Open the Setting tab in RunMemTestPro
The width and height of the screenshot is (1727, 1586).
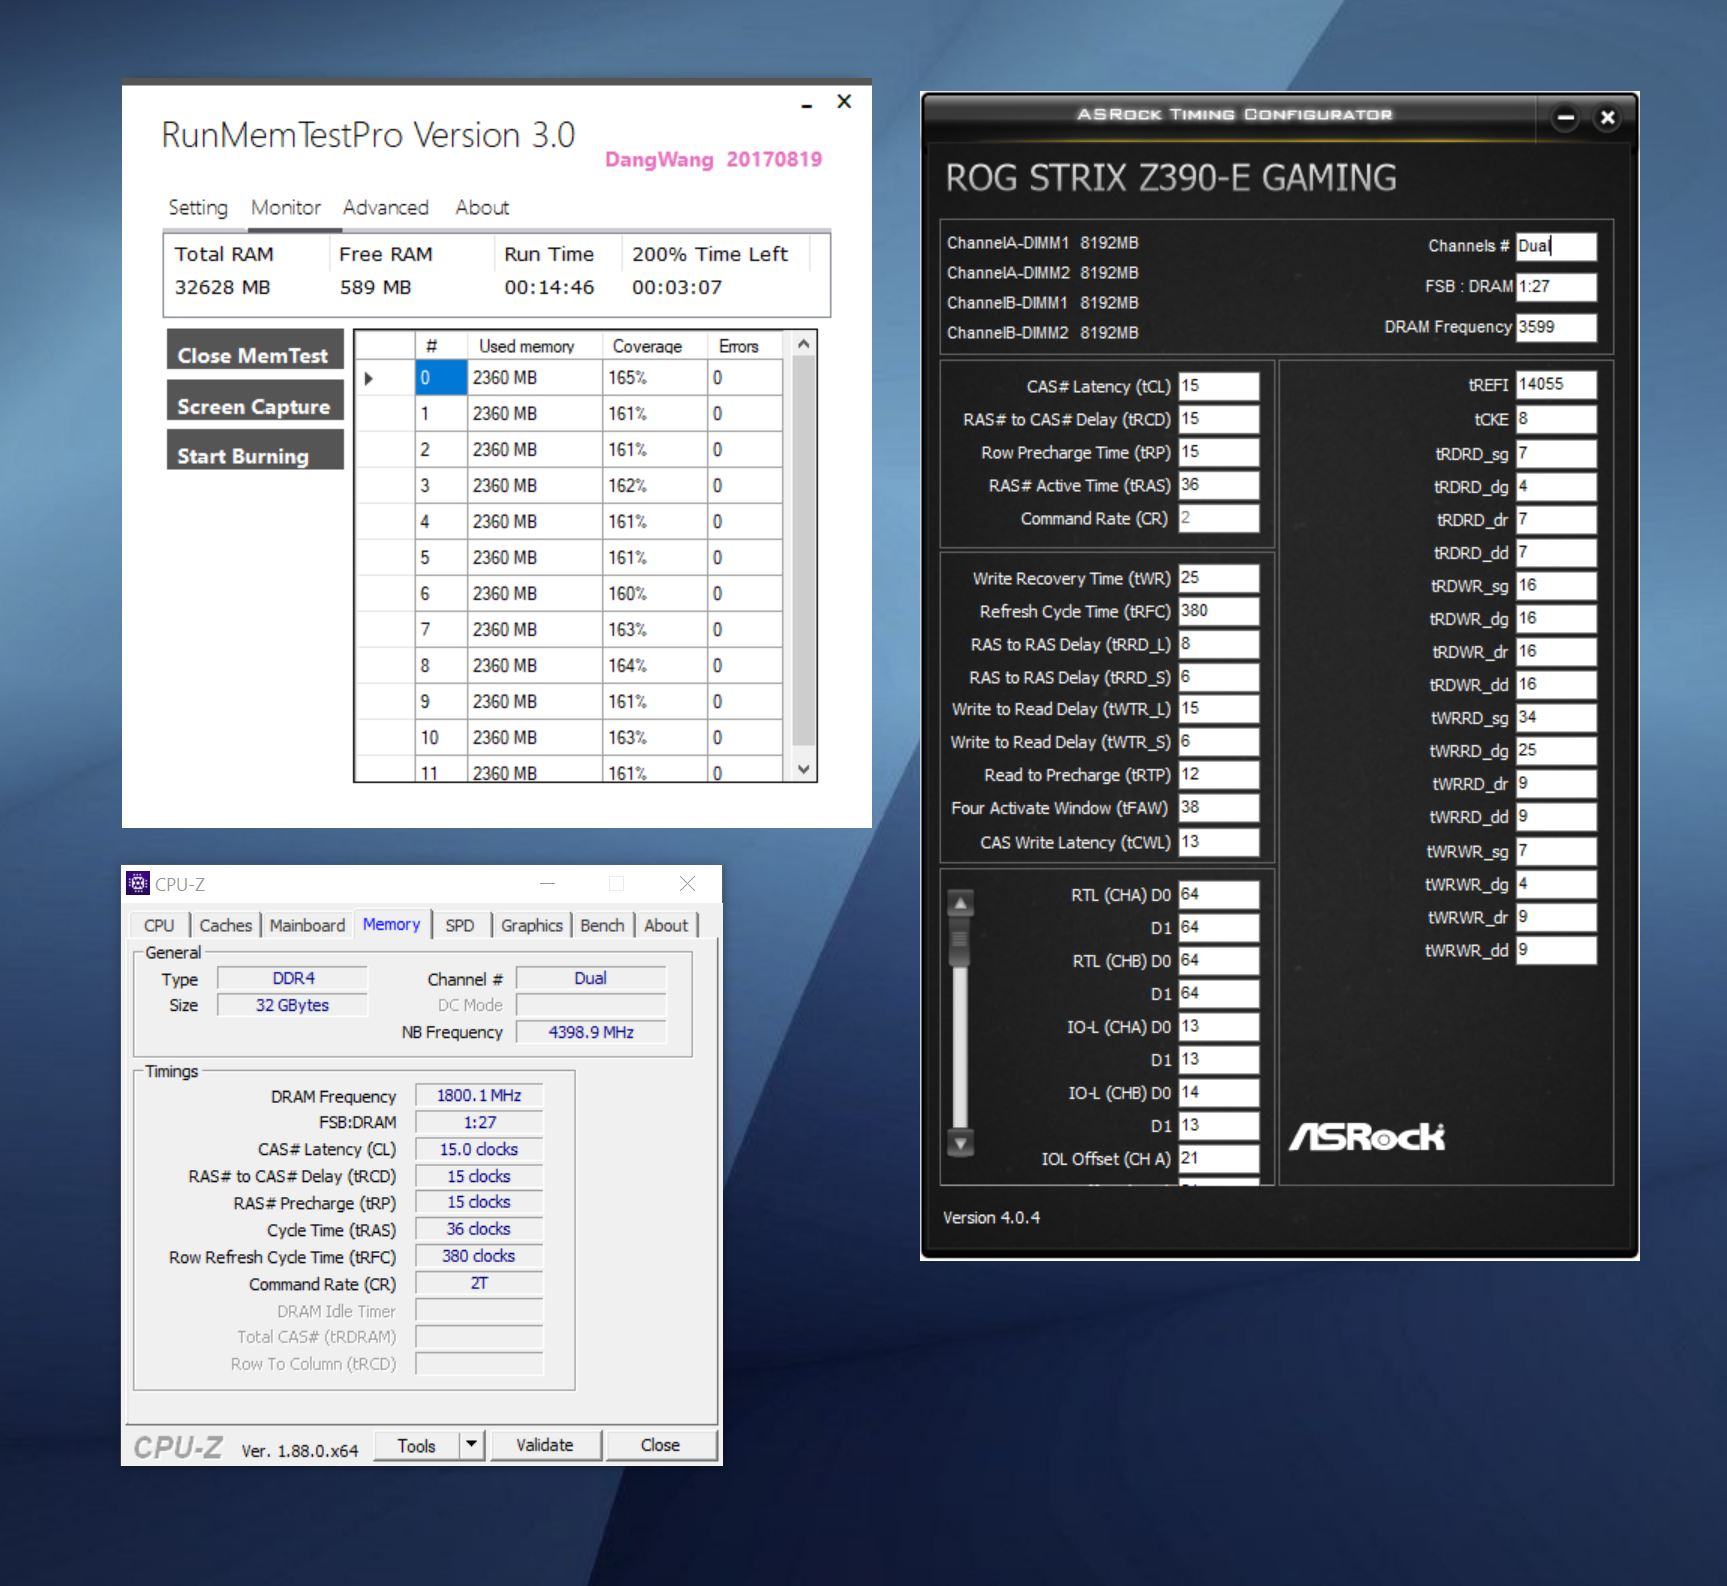(x=198, y=207)
